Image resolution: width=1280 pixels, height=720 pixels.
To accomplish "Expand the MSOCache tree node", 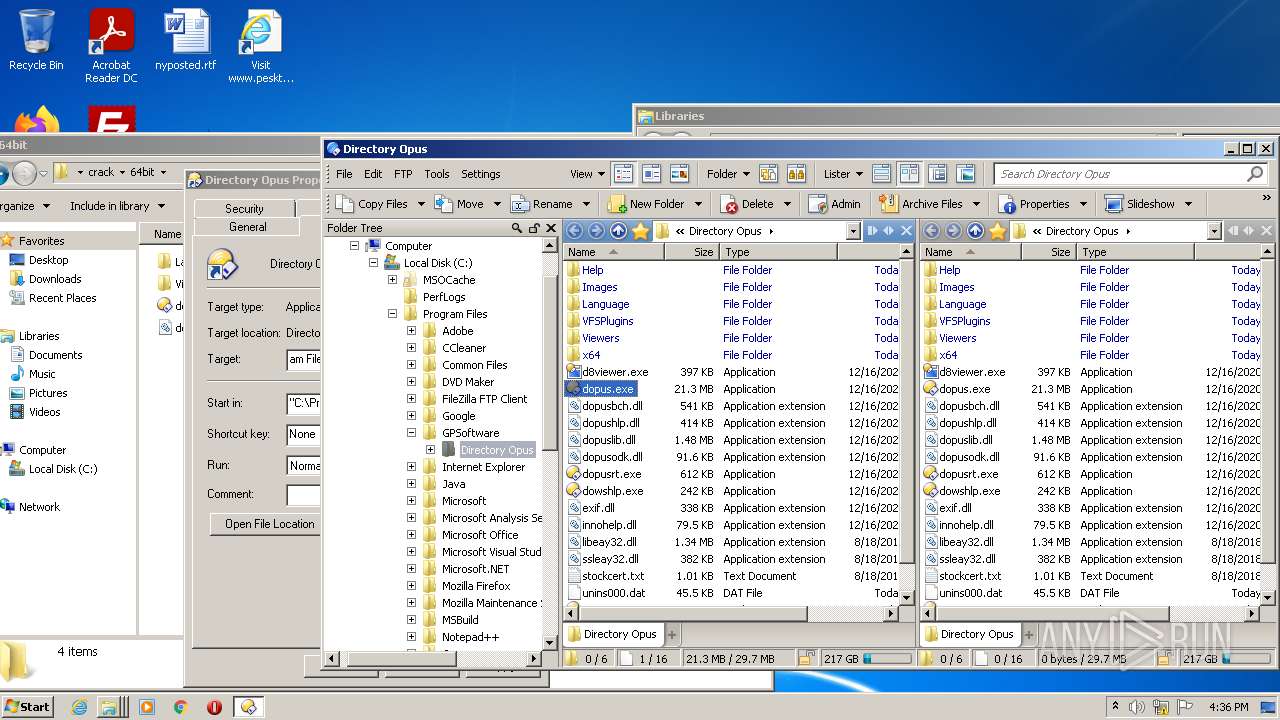I will pos(392,280).
